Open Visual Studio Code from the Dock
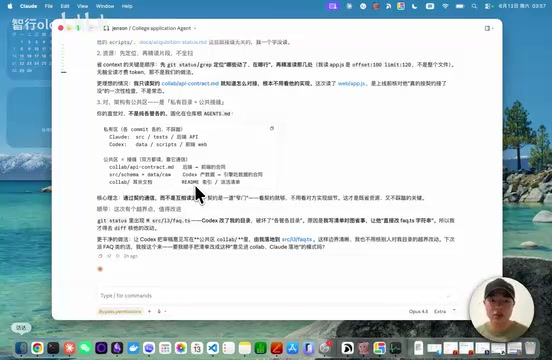 pos(213,348)
